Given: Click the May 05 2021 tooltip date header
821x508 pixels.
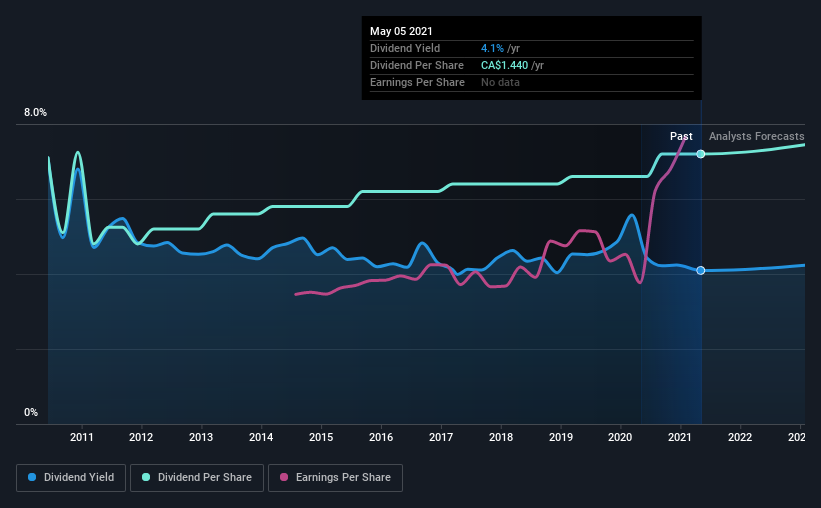Looking at the screenshot, I should [x=401, y=31].
